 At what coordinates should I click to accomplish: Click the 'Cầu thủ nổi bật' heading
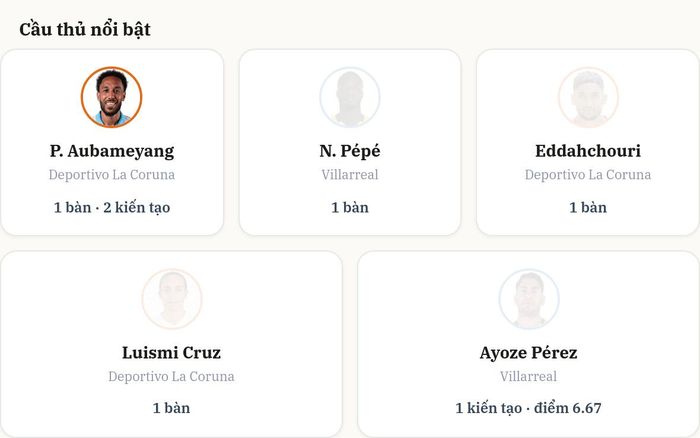[85, 29]
